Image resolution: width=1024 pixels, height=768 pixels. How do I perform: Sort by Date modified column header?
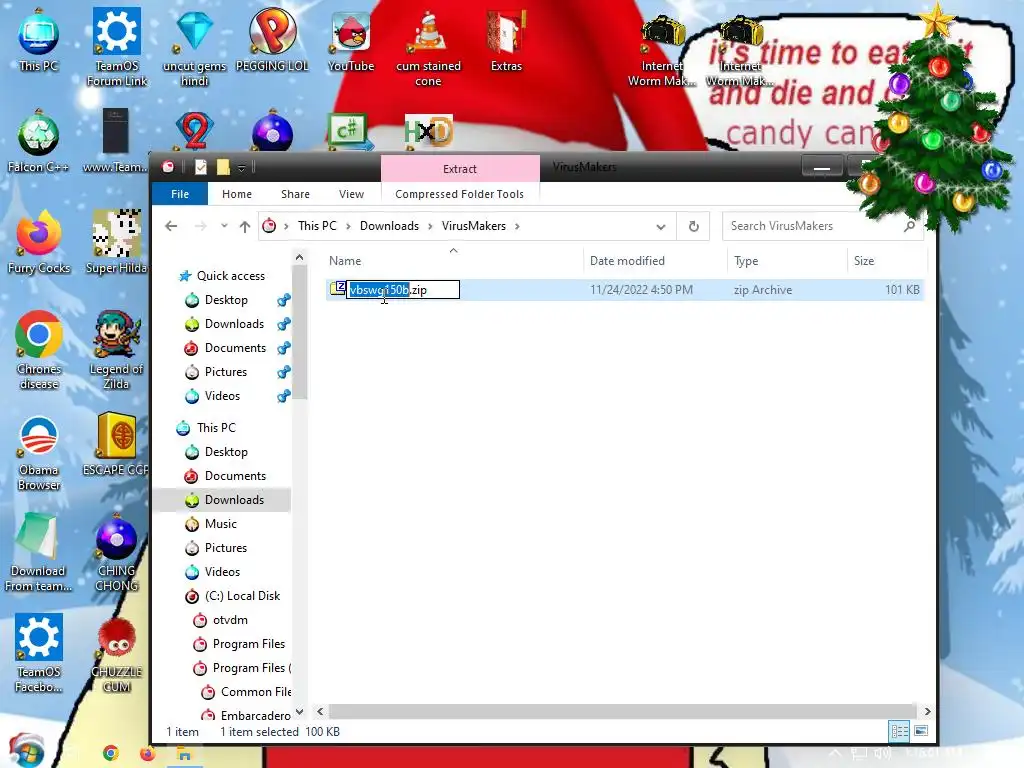(x=655, y=261)
